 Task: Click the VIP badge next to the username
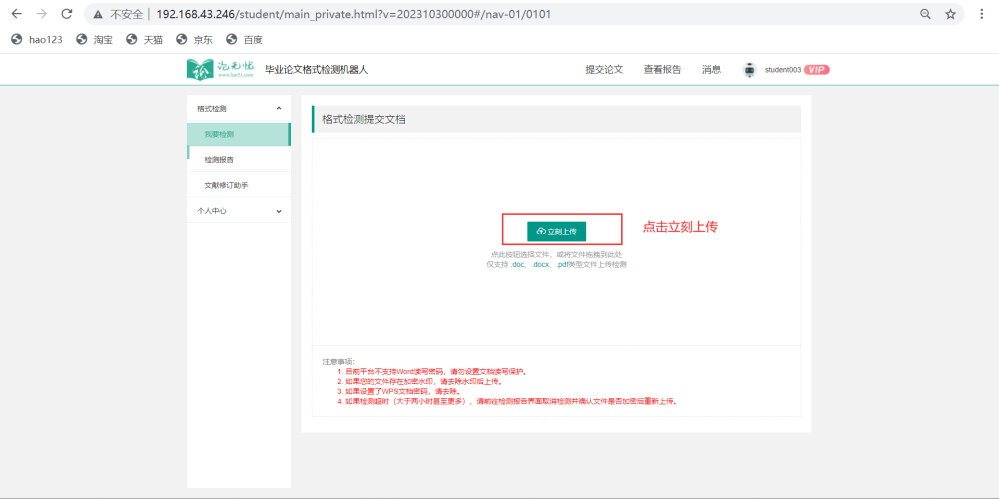(817, 70)
